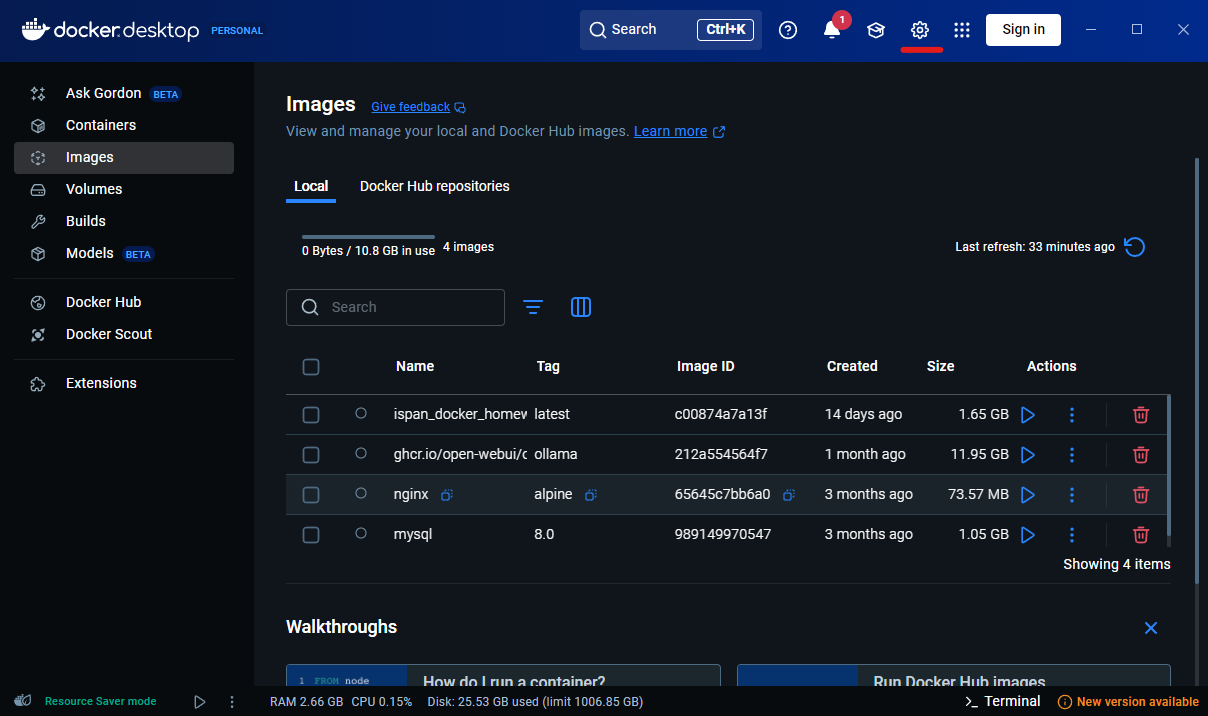This screenshot has height=716, width=1208.
Task: Open more actions for ghcr.io/open-webui image
Action: click(x=1072, y=454)
